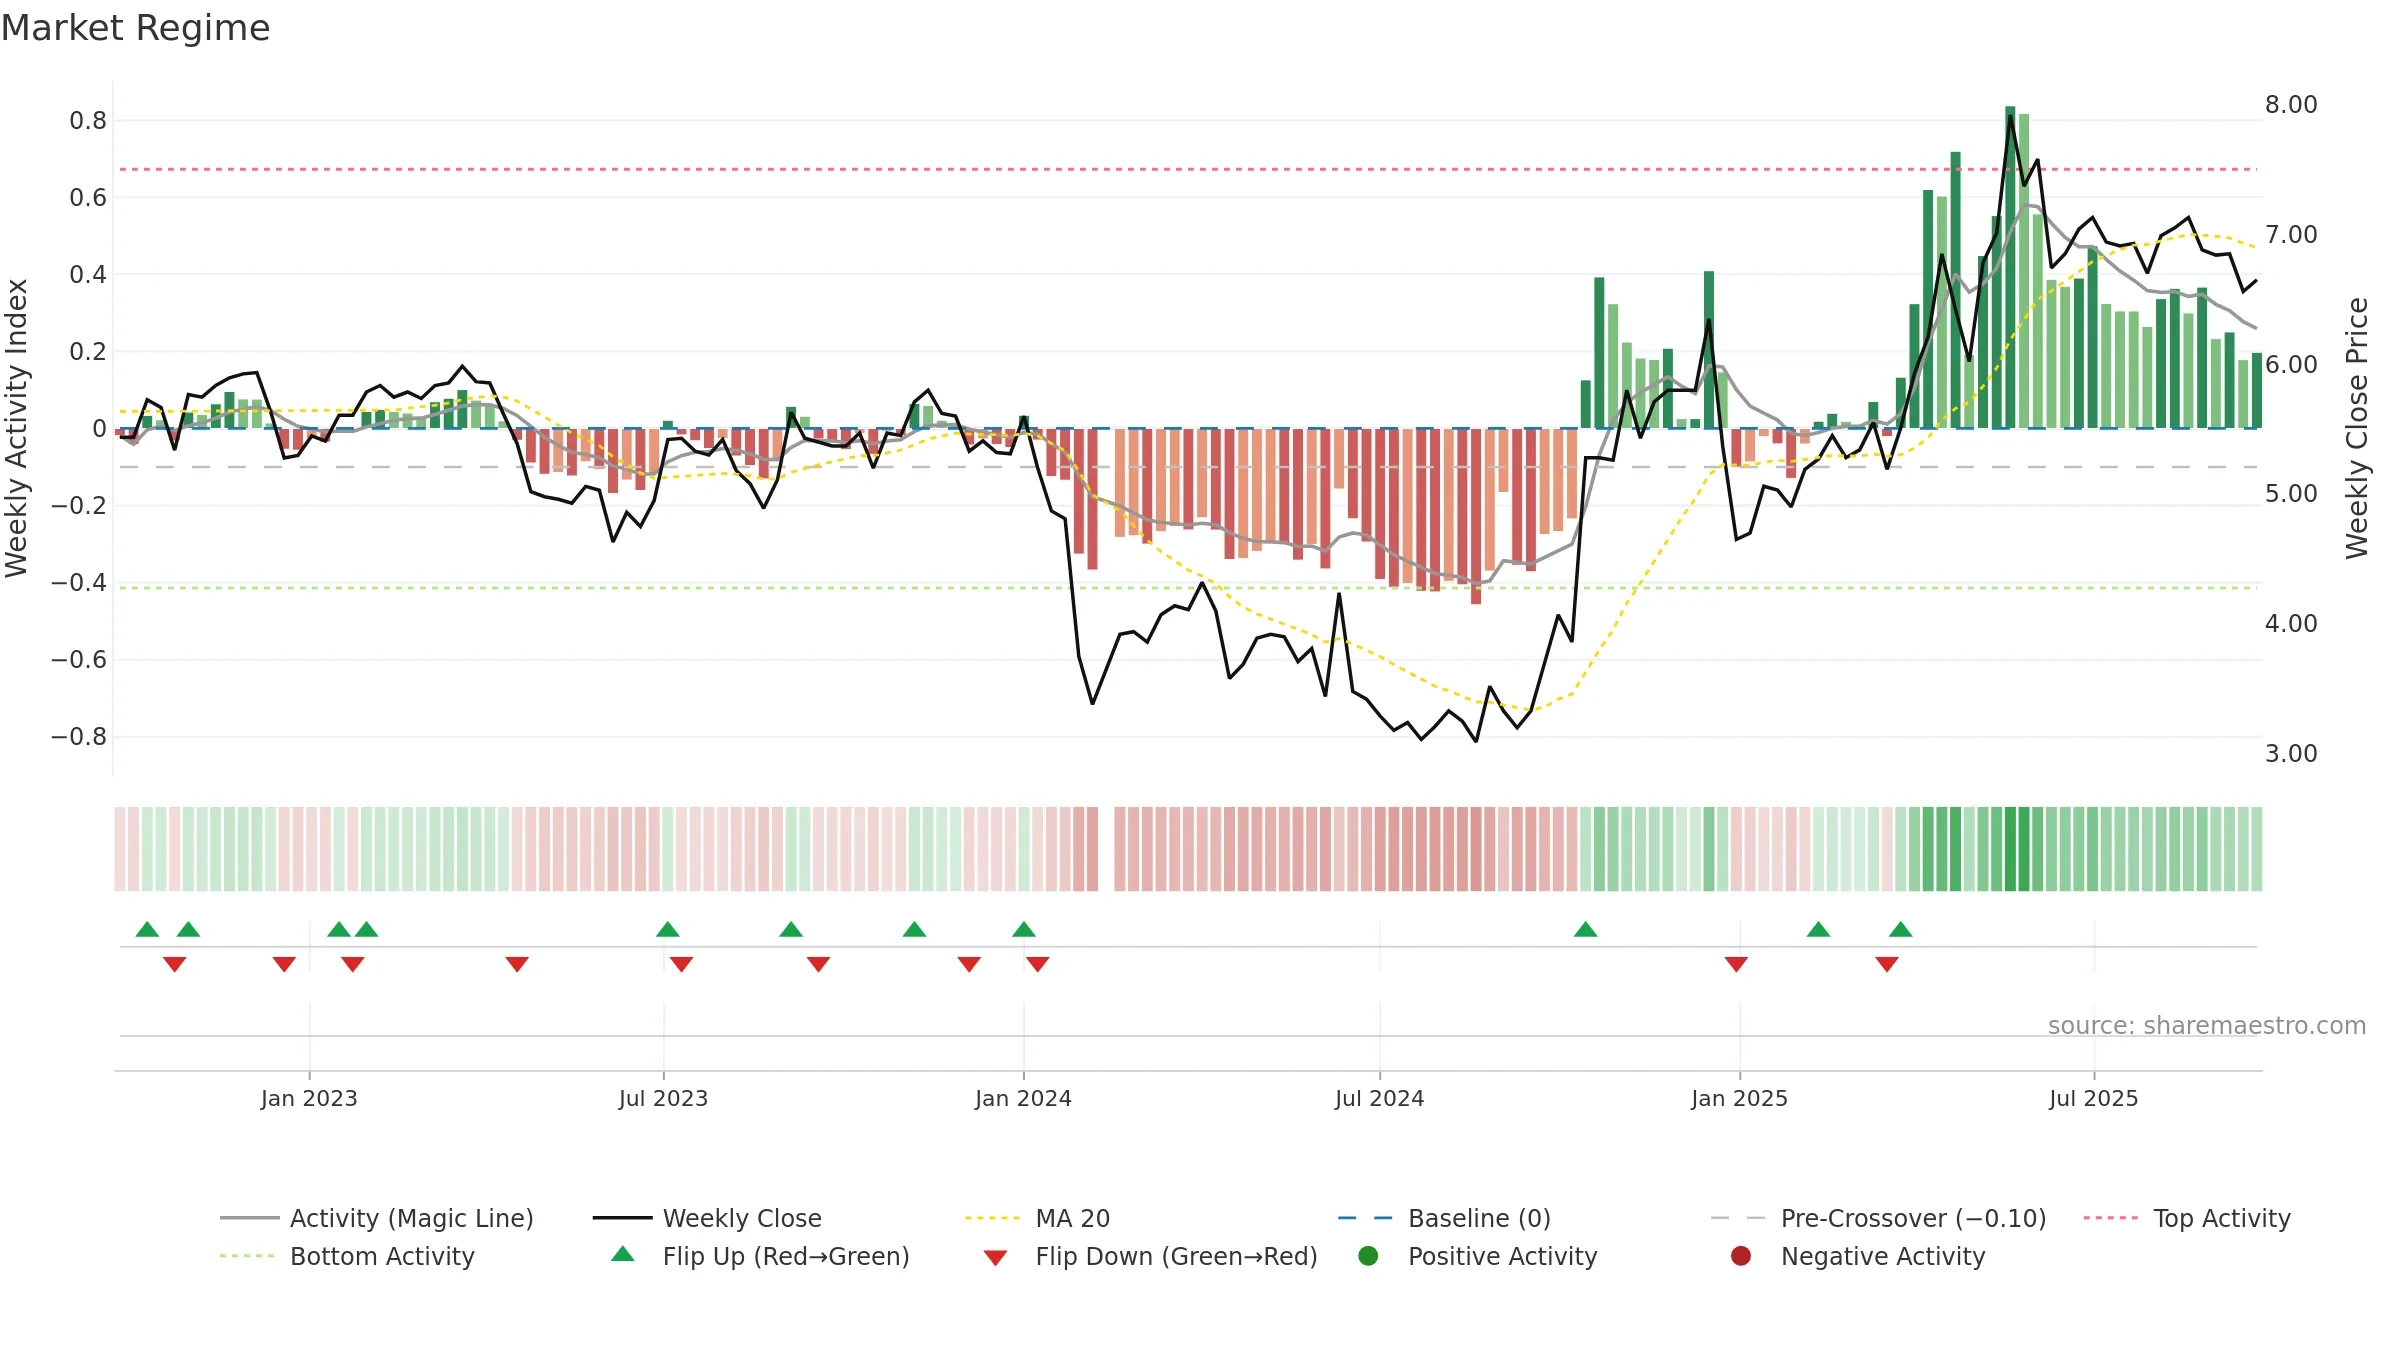Toggle the Weekly Close legend entry
Image resolution: width=2400 pixels, height=1350 pixels.
(707, 1218)
